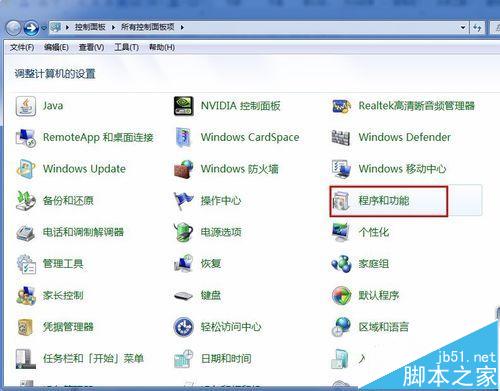Open the 任务栏和「开始」菜单 icon
This screenshot has height=391, width=500.
coord(26,359)
